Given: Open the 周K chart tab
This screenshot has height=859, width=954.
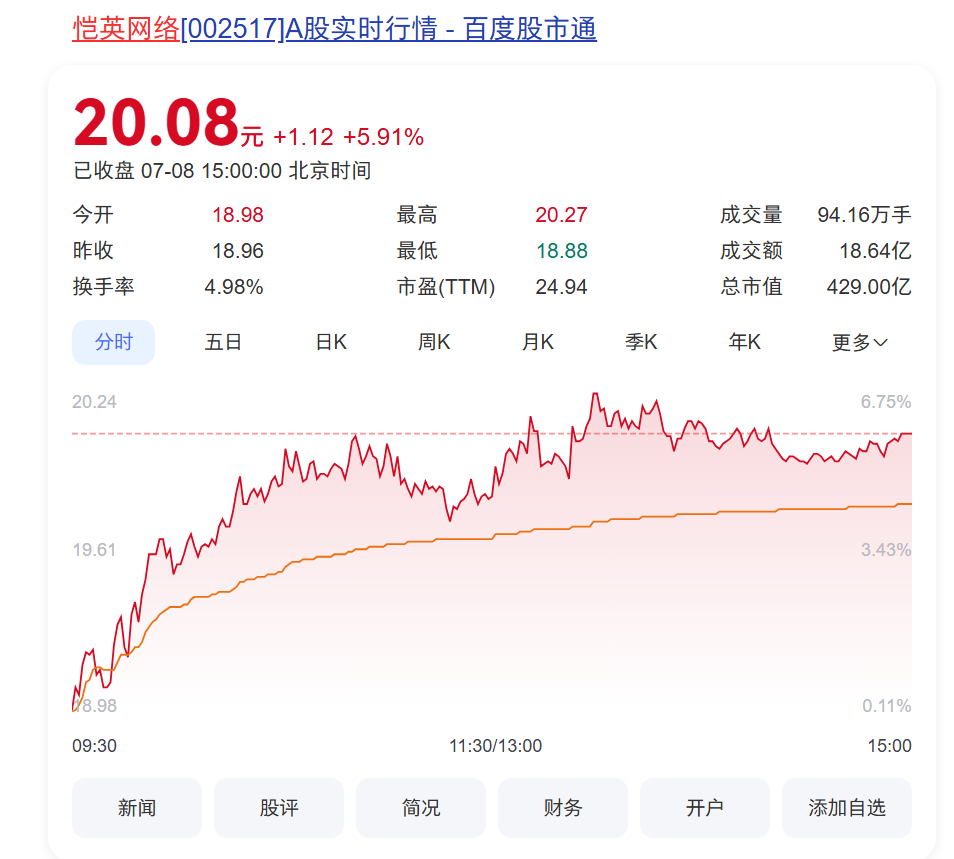Looking at the screenshot, I should (434, 342).
